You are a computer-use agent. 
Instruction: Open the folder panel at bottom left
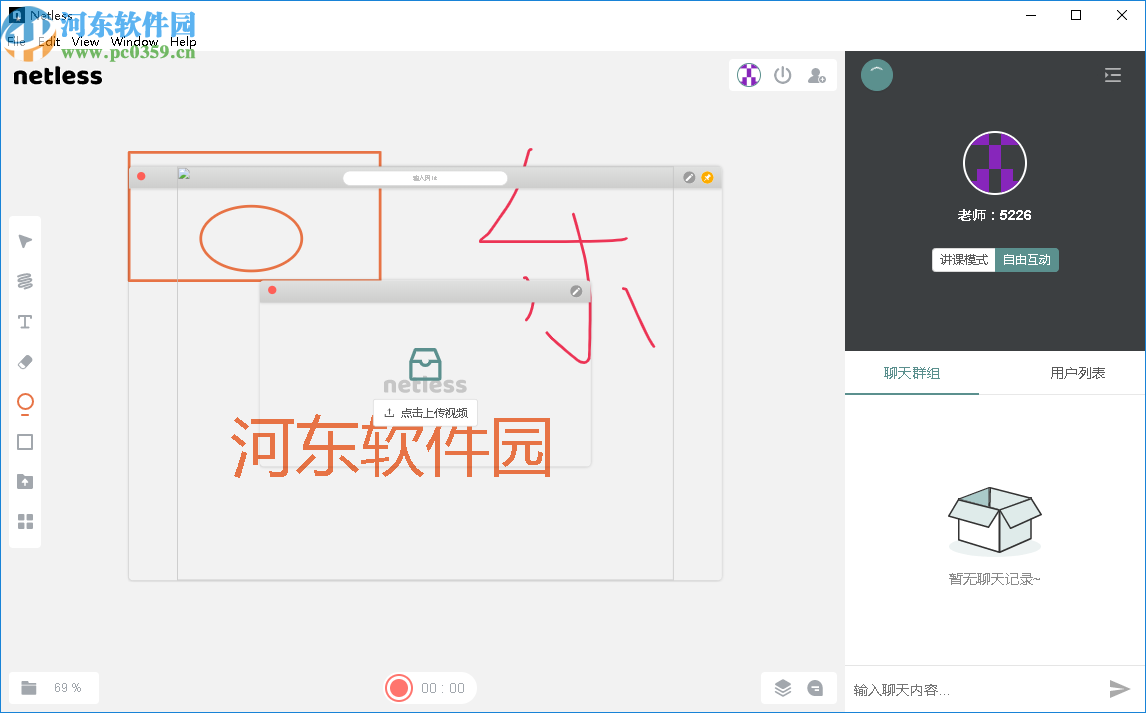point(27,688)
